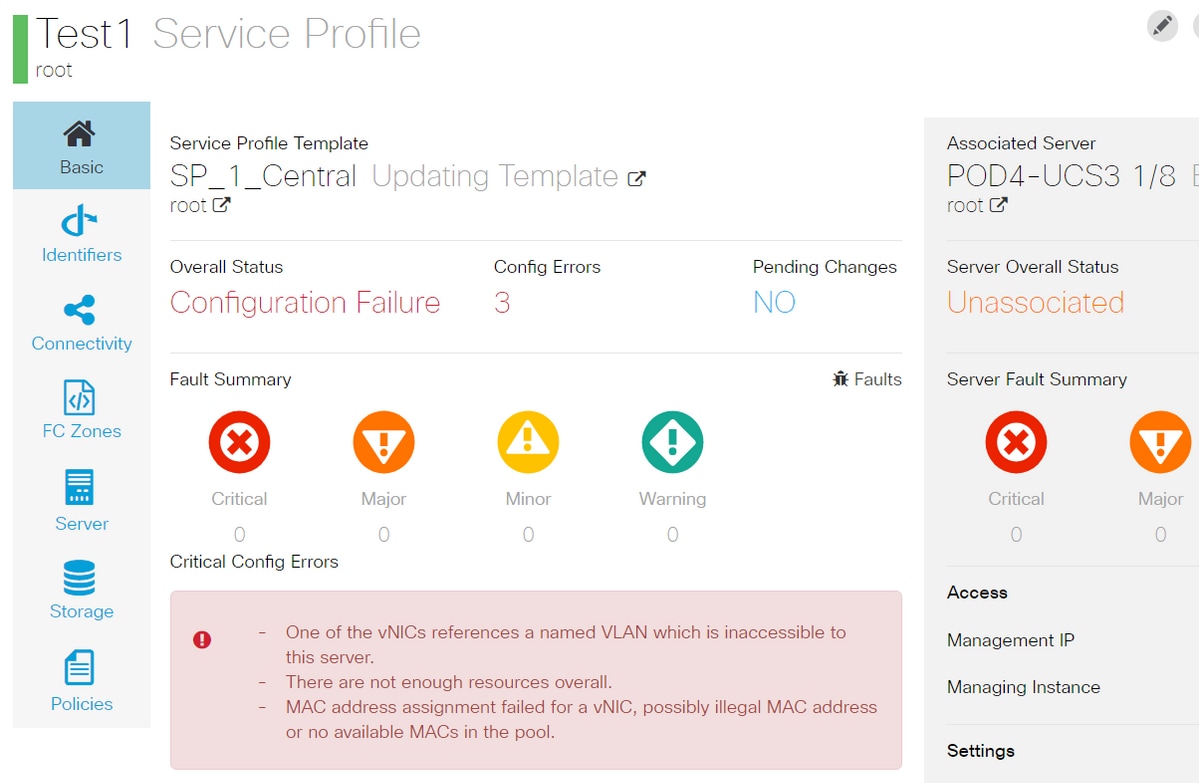Image resolution: width=1199 pixels, height=783 pixels.
Task: Click the teal Warning fault icon
Action: 672,442
